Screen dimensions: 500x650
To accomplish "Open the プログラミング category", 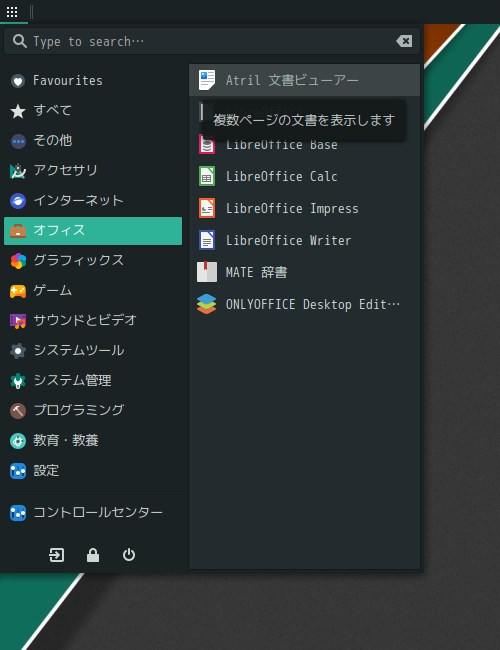I will pos(93,410).
